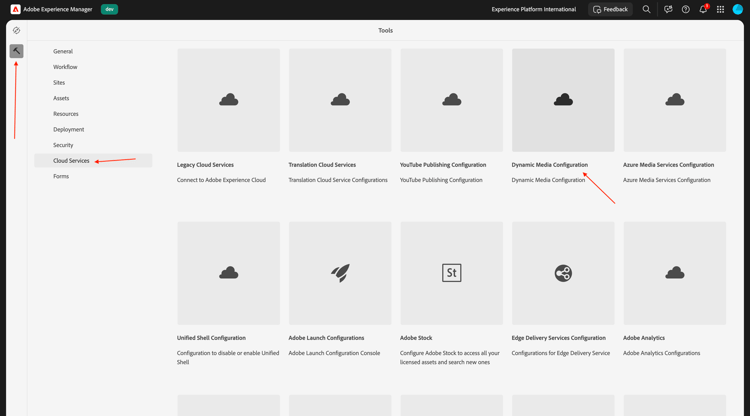The height and width of the screenshot is (416, 750).
Task: Click the Adobe Experience Manager header title
Action: [58, 9]
